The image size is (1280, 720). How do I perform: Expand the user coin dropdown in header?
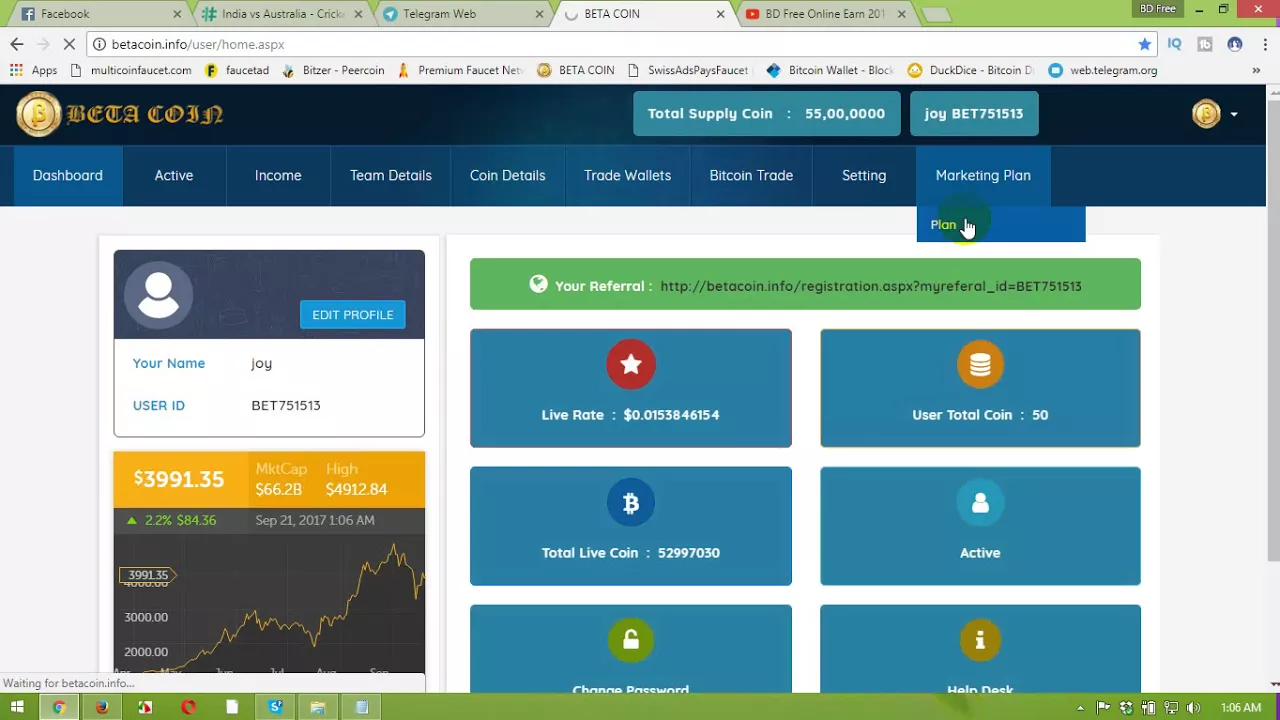[x=1215, y=114]
